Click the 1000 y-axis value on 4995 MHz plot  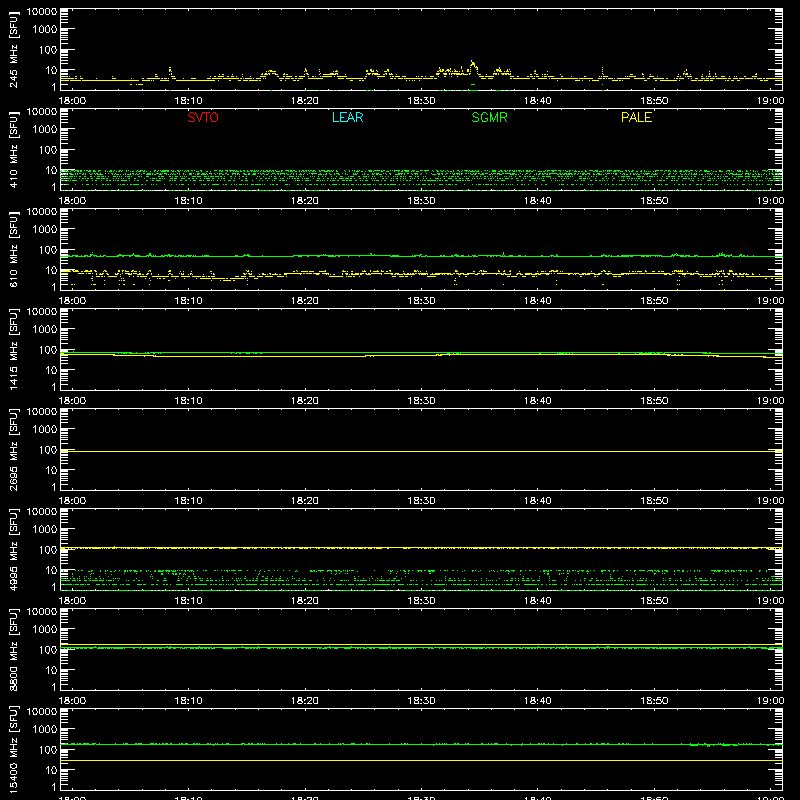pos(45,530)
